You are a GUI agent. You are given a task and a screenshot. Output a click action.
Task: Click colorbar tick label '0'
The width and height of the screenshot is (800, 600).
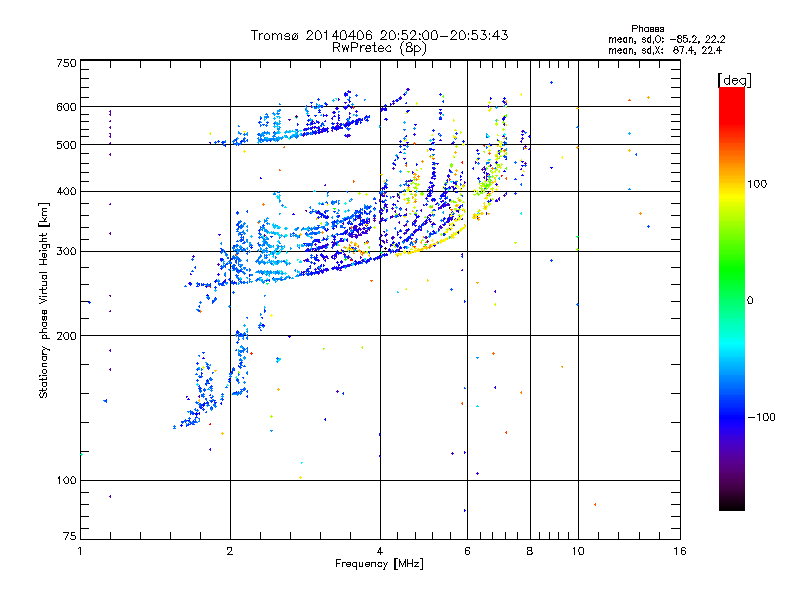tap(750, 301)
